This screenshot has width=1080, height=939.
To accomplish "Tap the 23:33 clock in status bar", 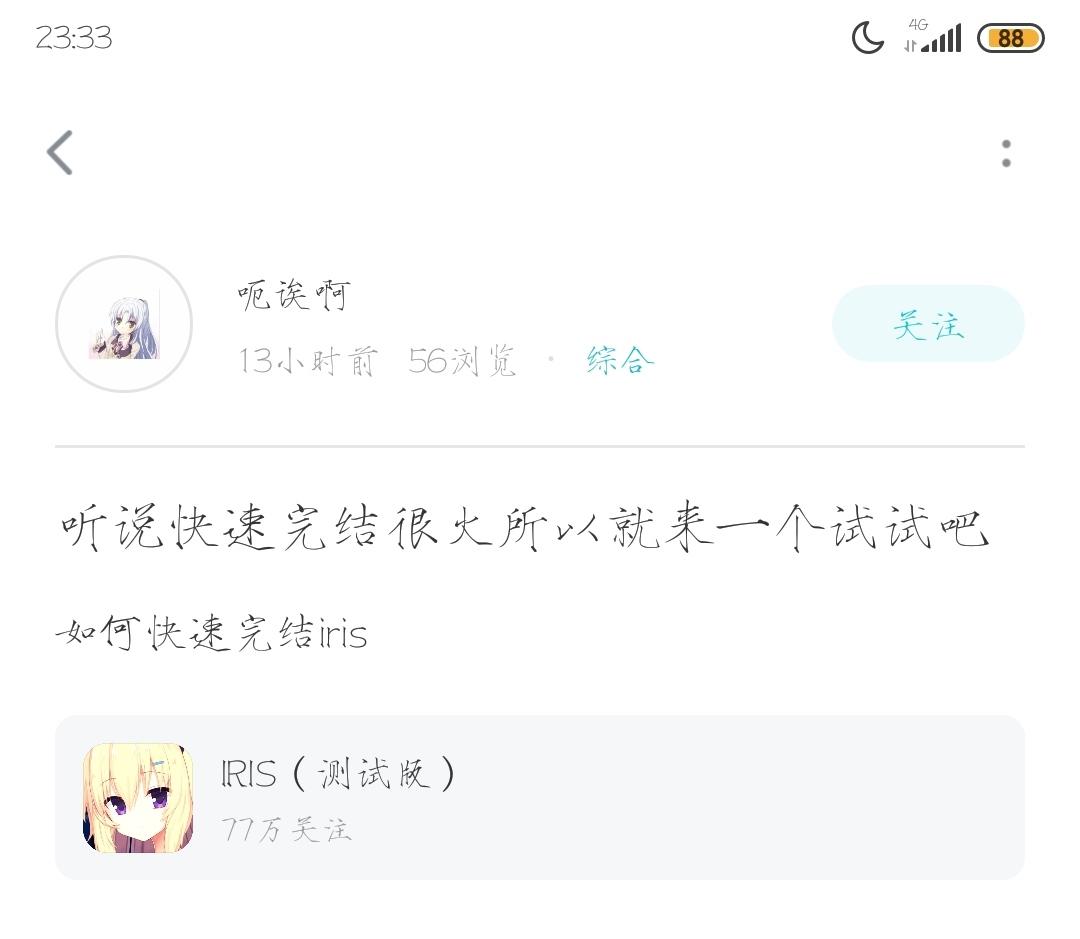I will tap(73, 37).
